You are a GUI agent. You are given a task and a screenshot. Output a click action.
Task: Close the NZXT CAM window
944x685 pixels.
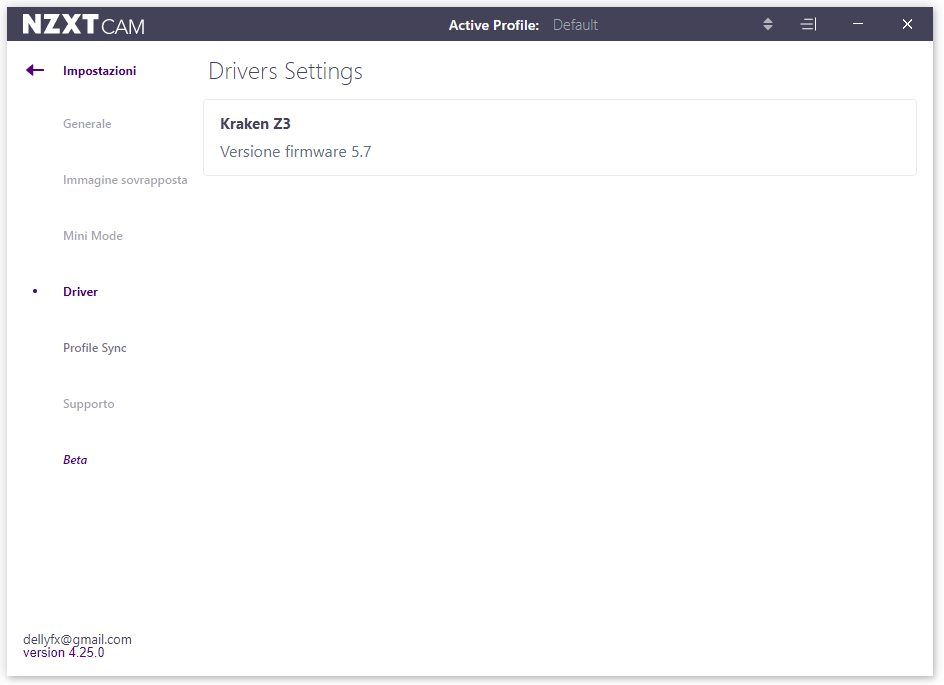pos(907,24)
